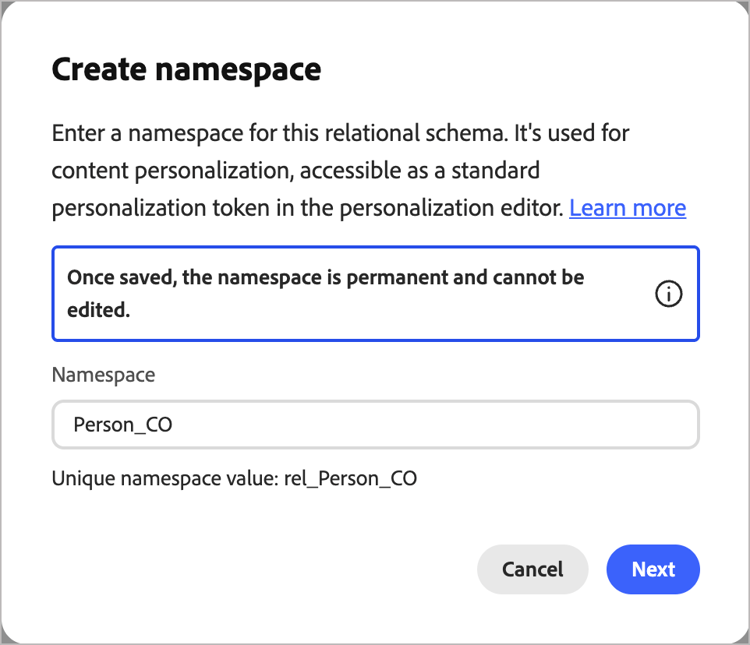Open the Learn more link
The image size is (750, 645).
pos(627,208)
